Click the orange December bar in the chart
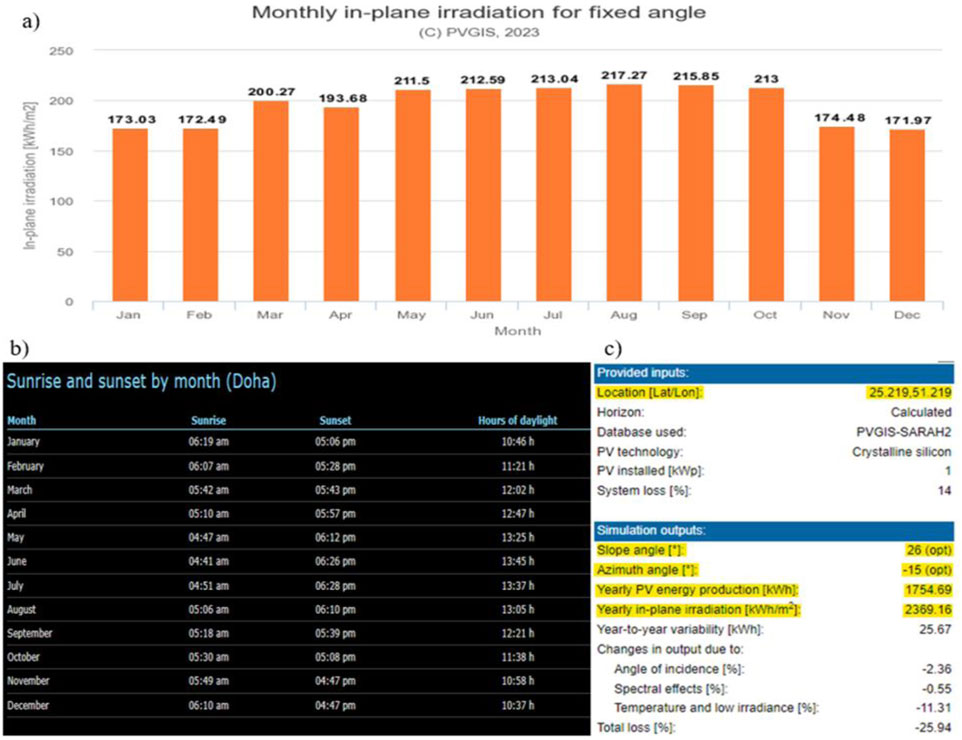The image size is (962, 740). point(907,215)
